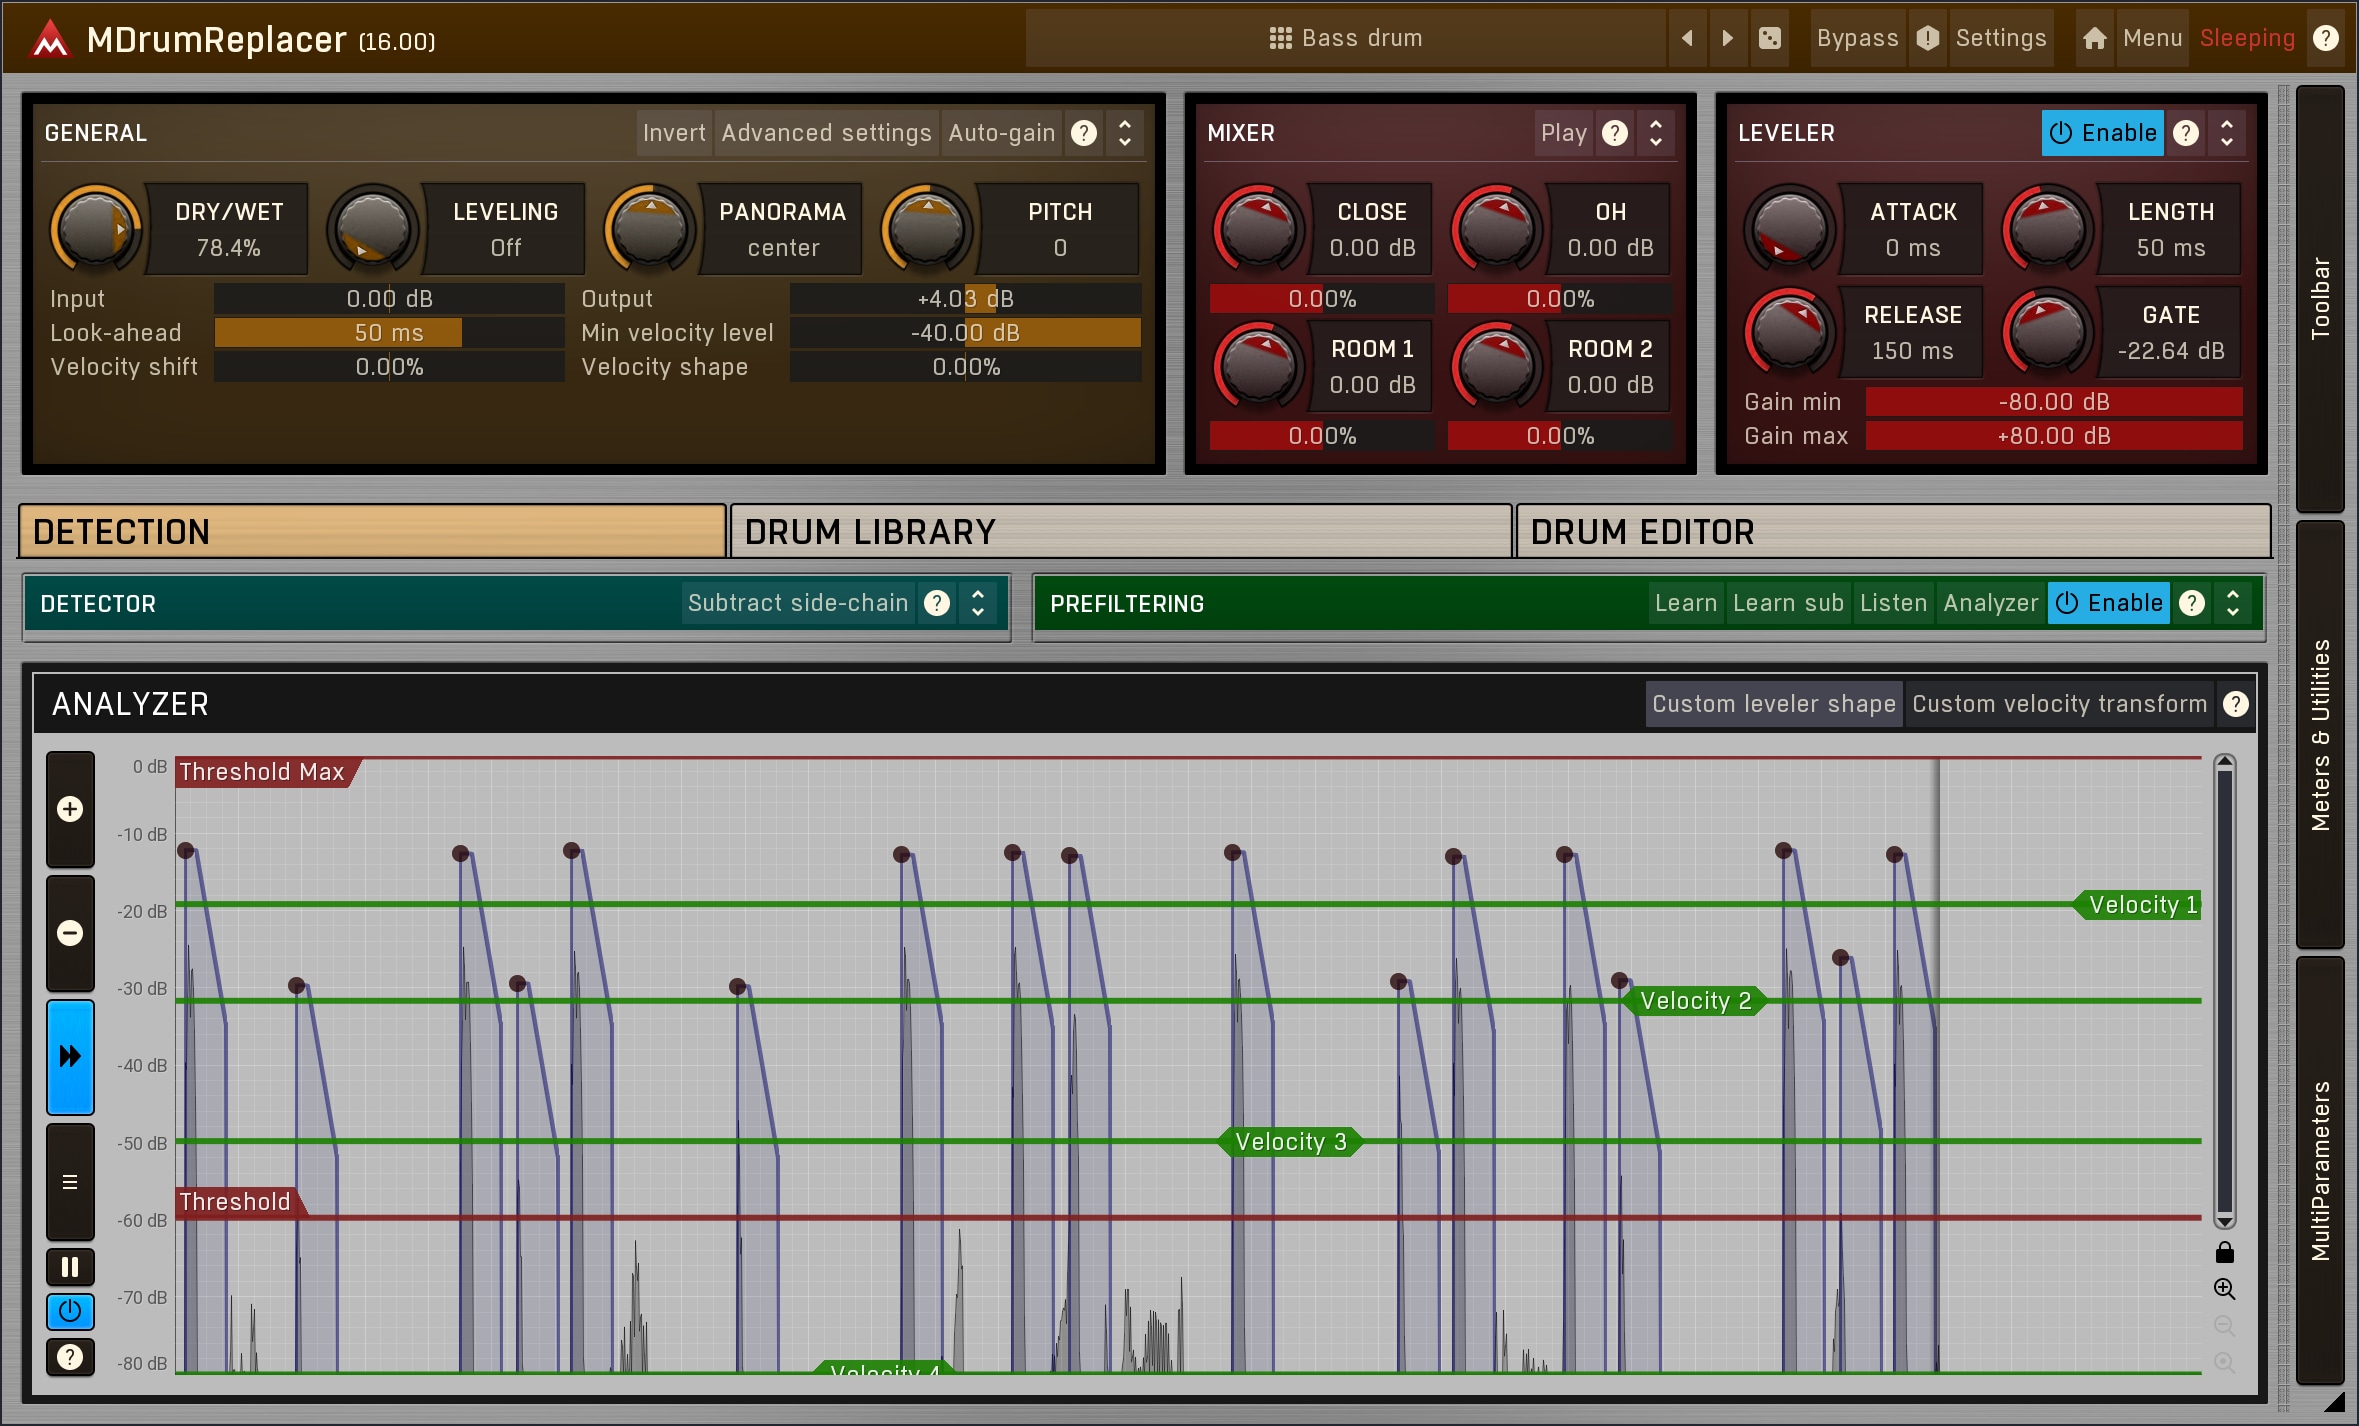Toggle Auto-gain in General panel
The image size is (2359, 1426).
coord(1002,133)
